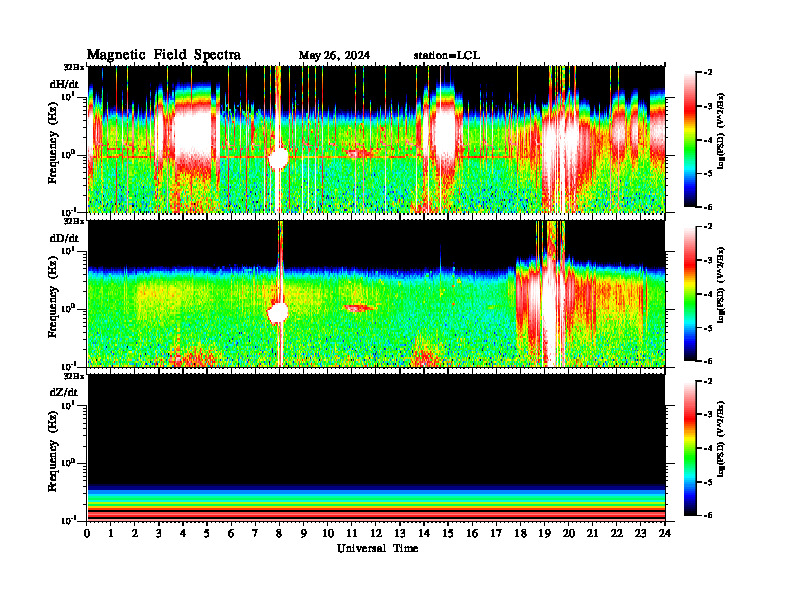Click hour tick label "24" on time axis
The width and height of the screenshot is (792, 612).
pos(665,534)
